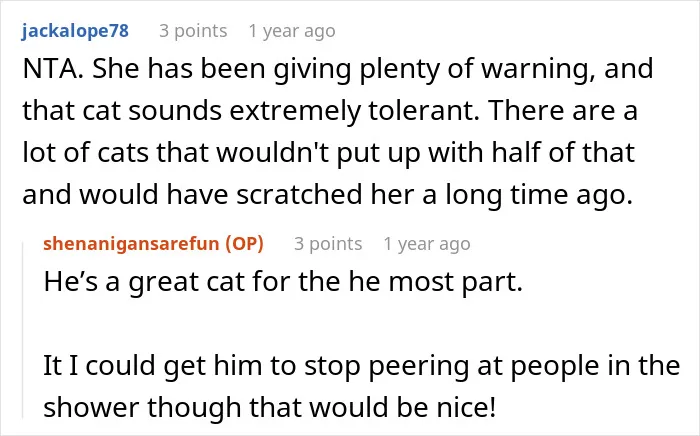Click the 'shower though' reply line
700x436 pixels.
pyautogui.click(x=270, y=408)
